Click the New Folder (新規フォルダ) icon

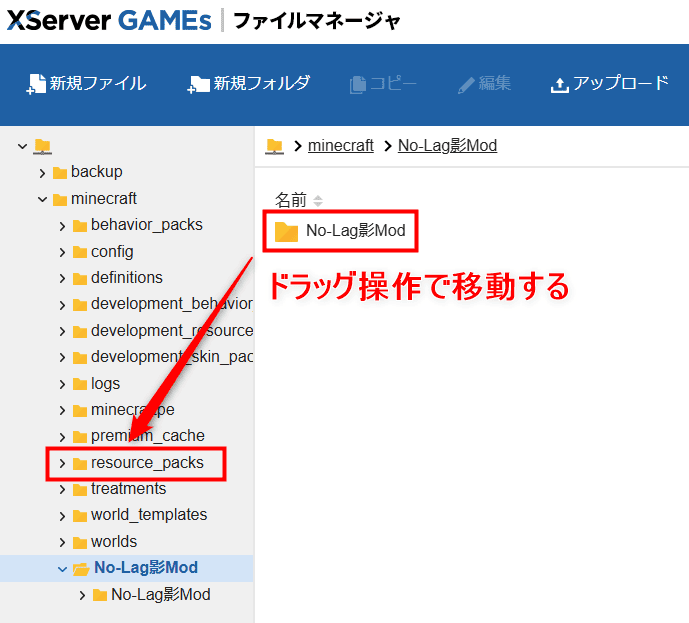199,85
